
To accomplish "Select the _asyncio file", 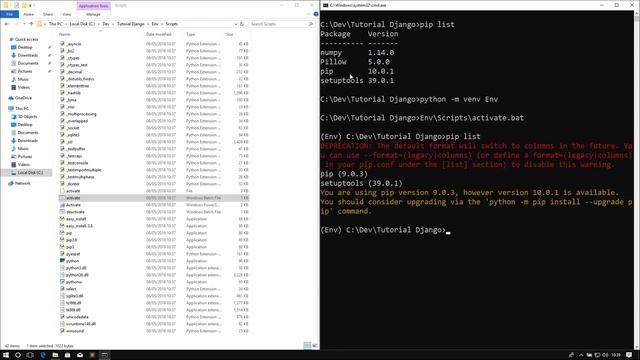I will click(x=73, y=44).
